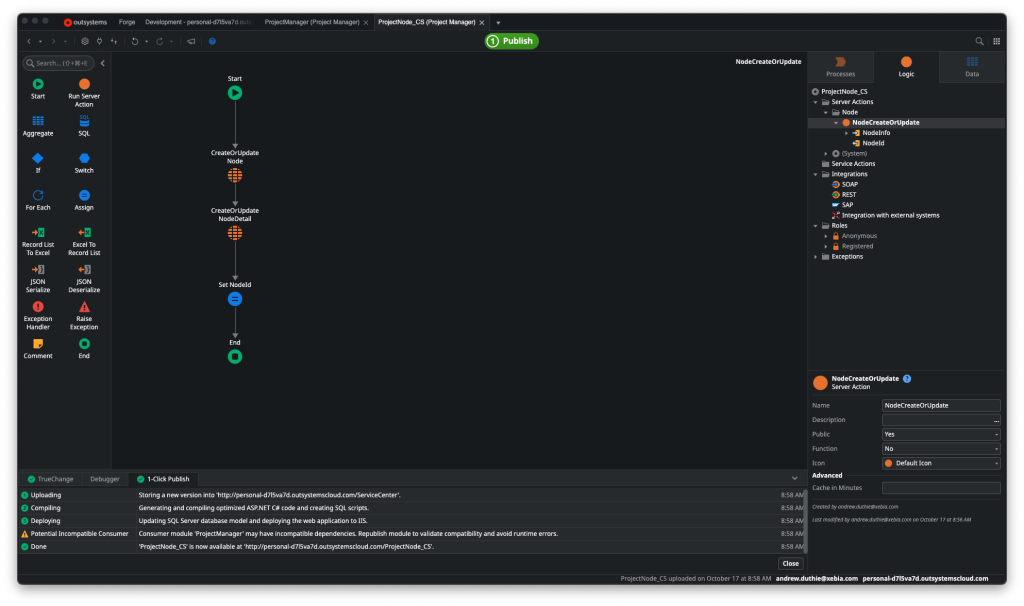Collapse the Node folder

(825, 112)
